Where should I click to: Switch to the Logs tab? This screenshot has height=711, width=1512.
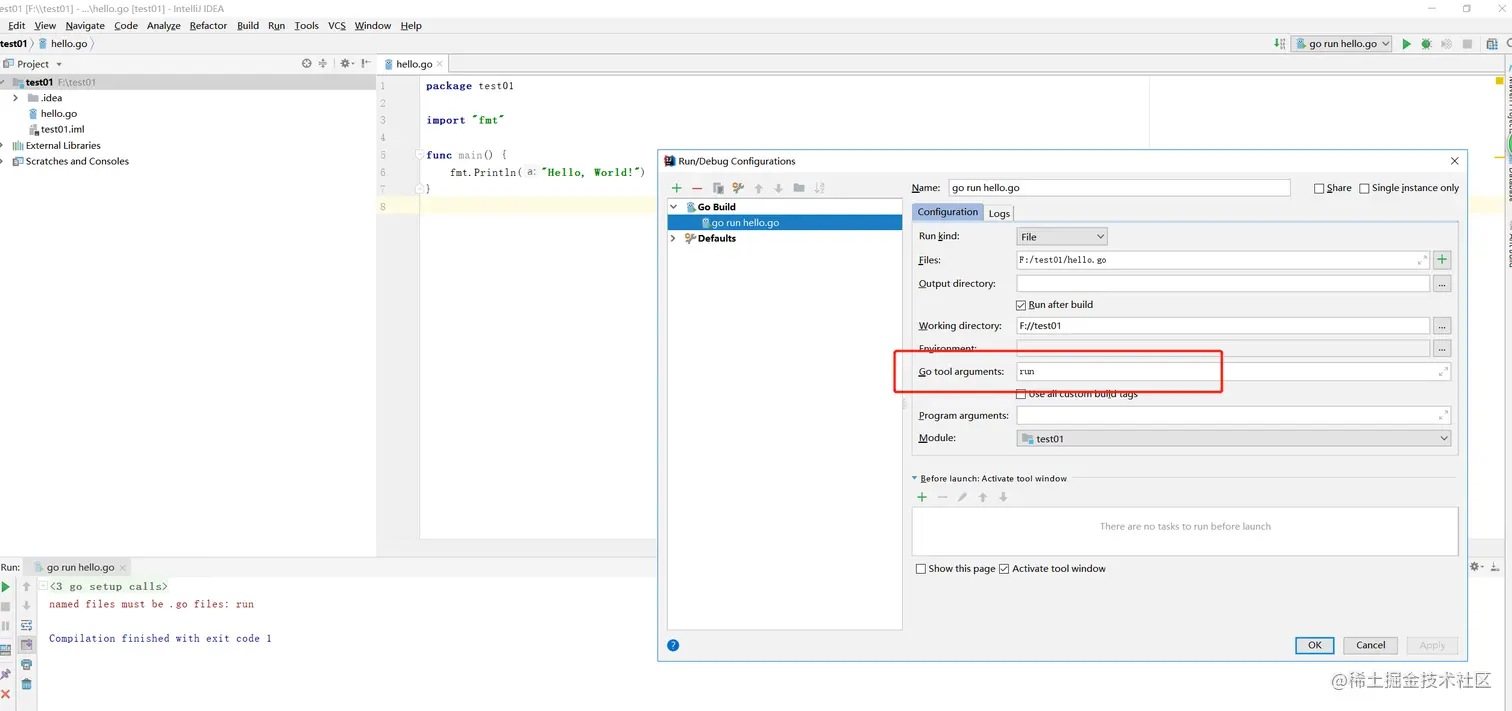point(999,213)
